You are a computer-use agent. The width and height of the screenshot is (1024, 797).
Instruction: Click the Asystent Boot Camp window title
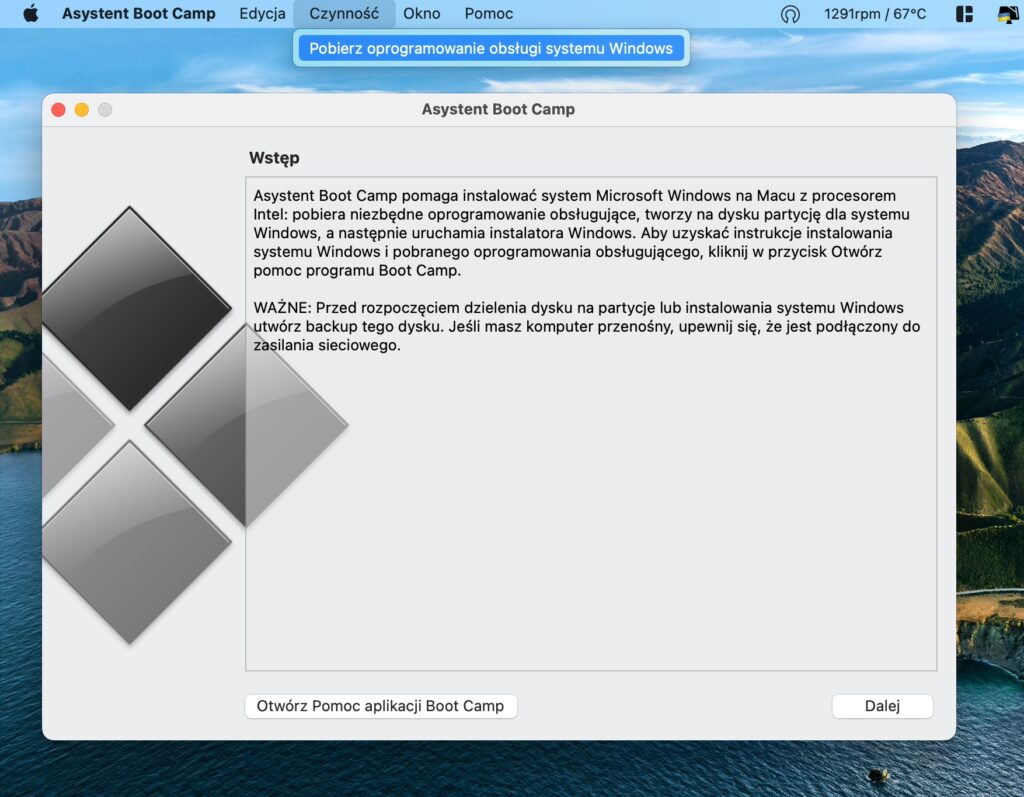coord(498,109)
